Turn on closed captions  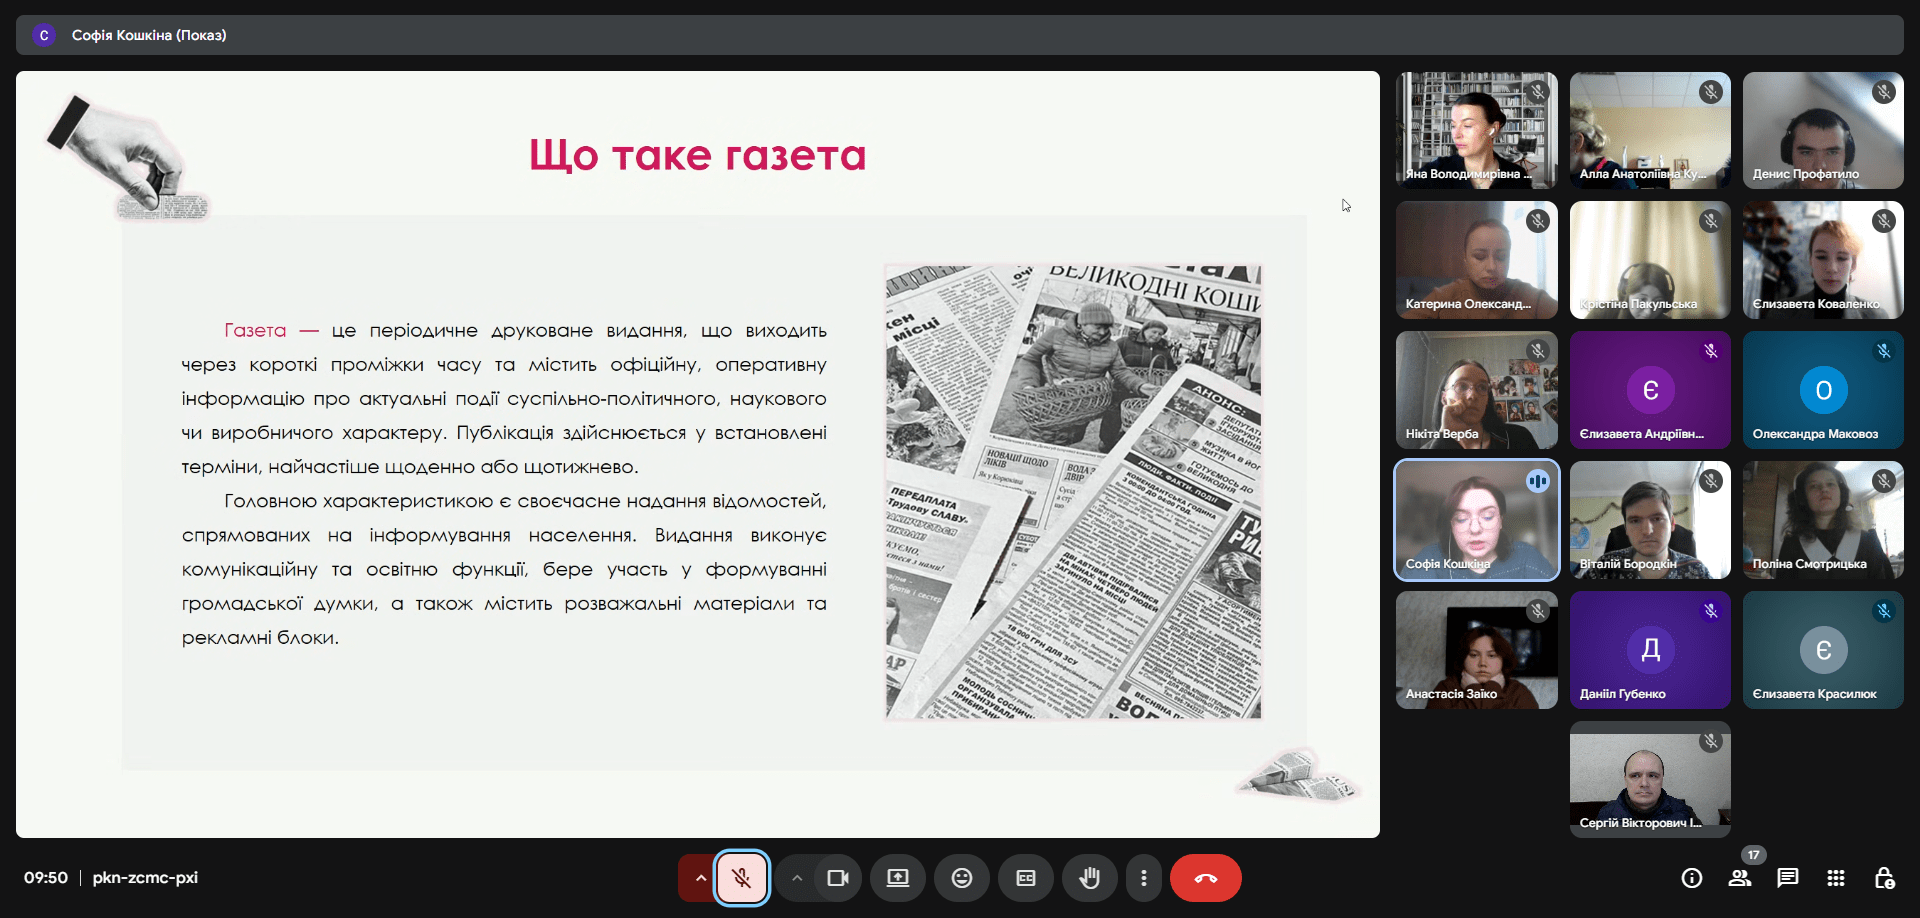coord(1025,878)
